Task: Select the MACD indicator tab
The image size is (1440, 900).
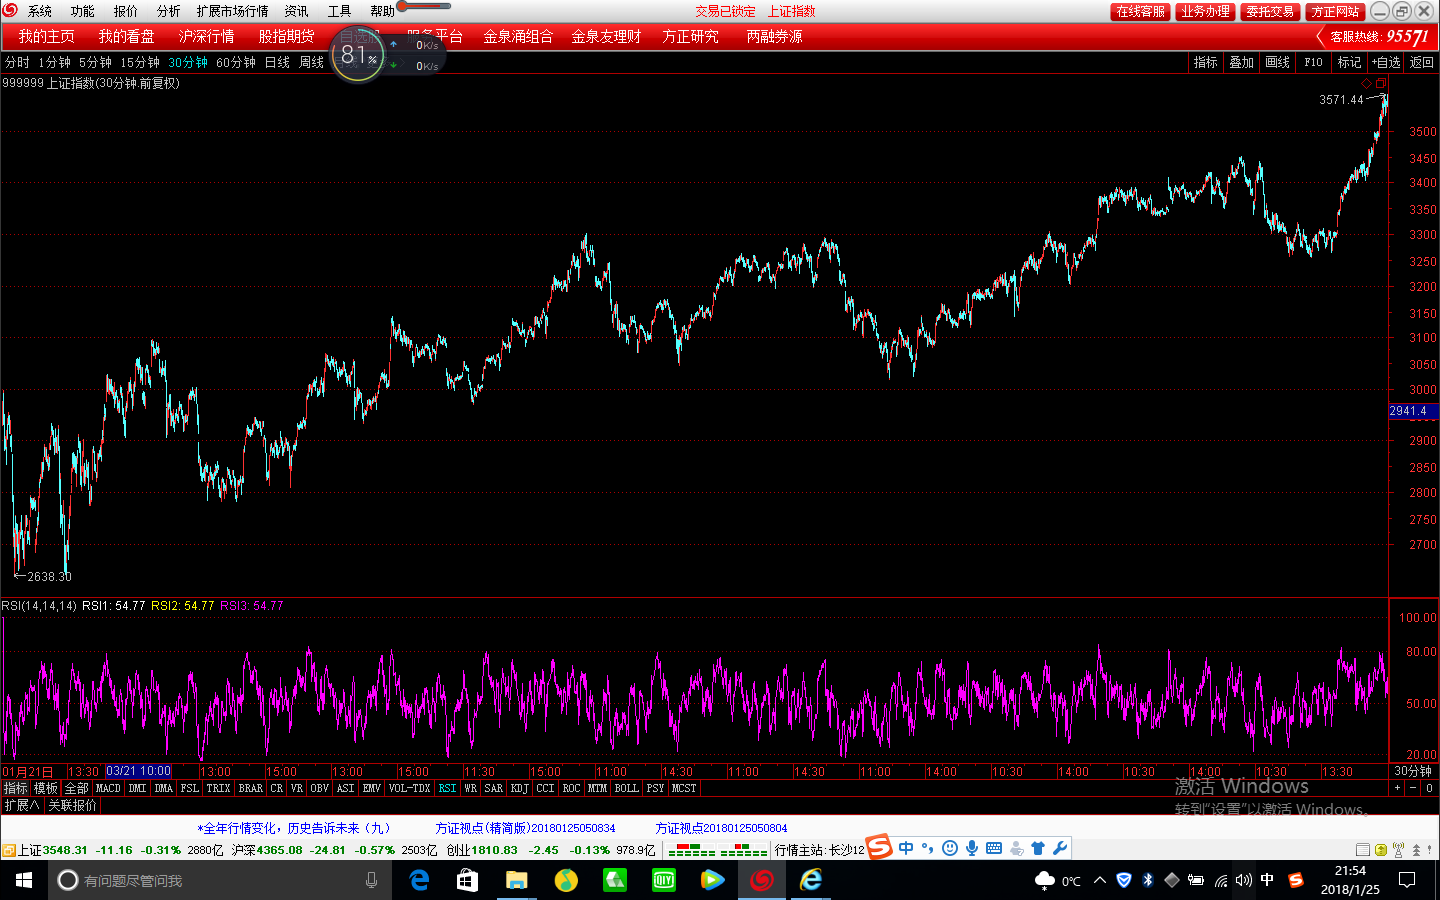Action: (x=108, y=788)
